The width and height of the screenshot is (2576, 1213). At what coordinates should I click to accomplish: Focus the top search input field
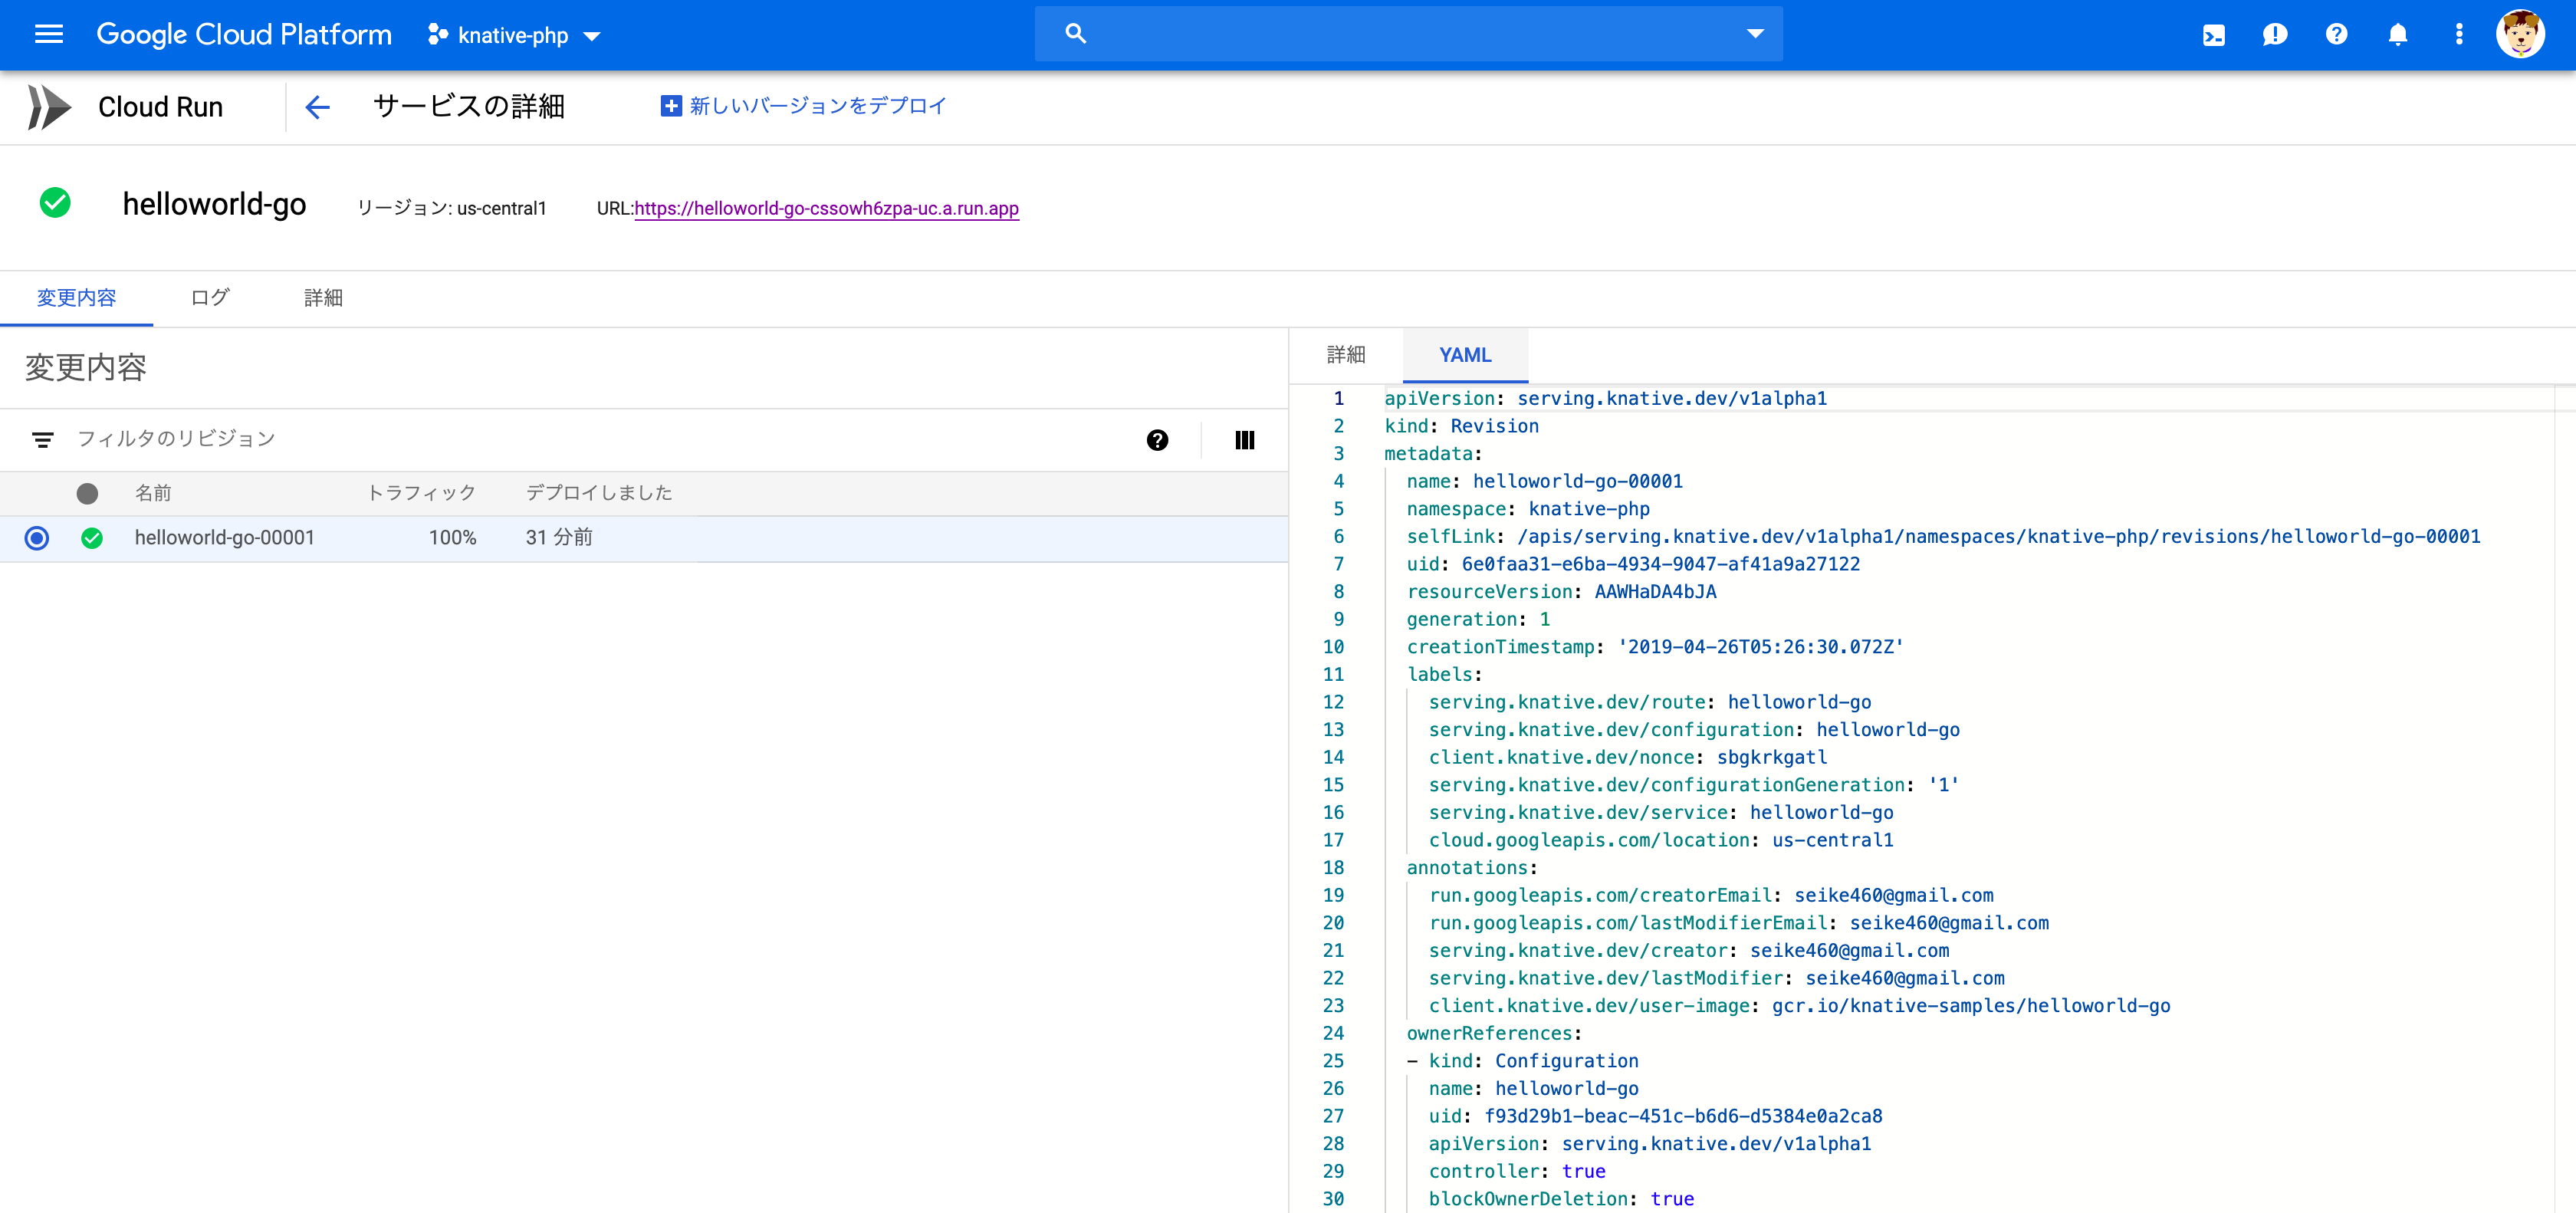pos(1408,33)
